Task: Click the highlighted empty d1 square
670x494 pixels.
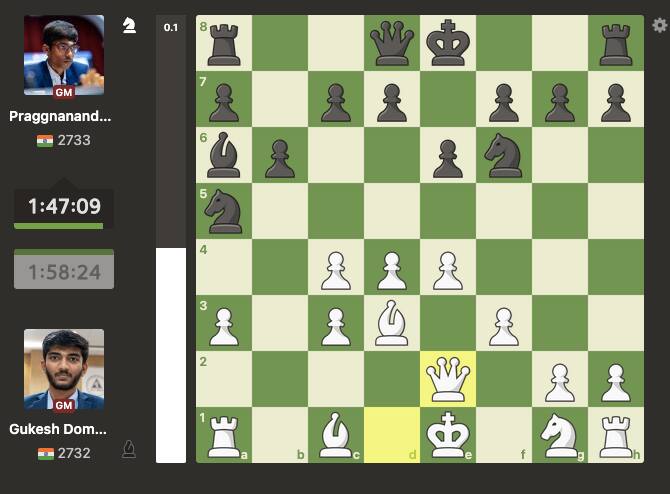Action: [x=392, y=435]
